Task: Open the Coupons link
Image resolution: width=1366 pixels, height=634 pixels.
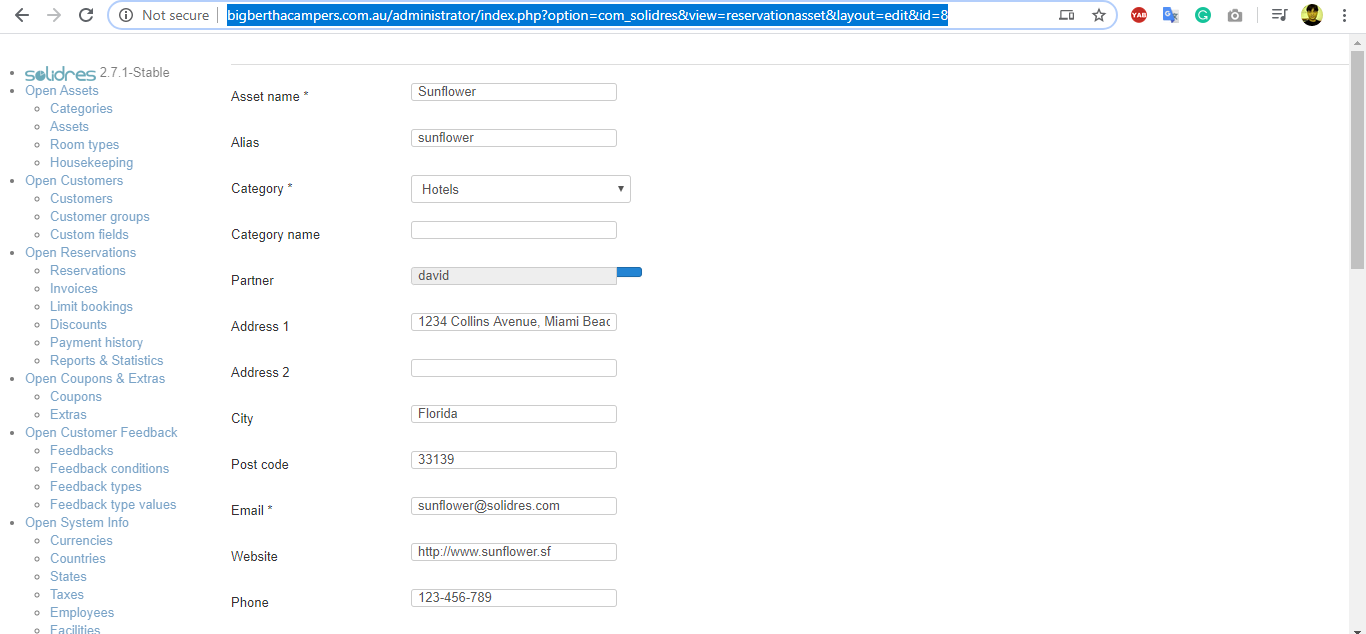Action: pyautogui.click(x=76, y=396)
